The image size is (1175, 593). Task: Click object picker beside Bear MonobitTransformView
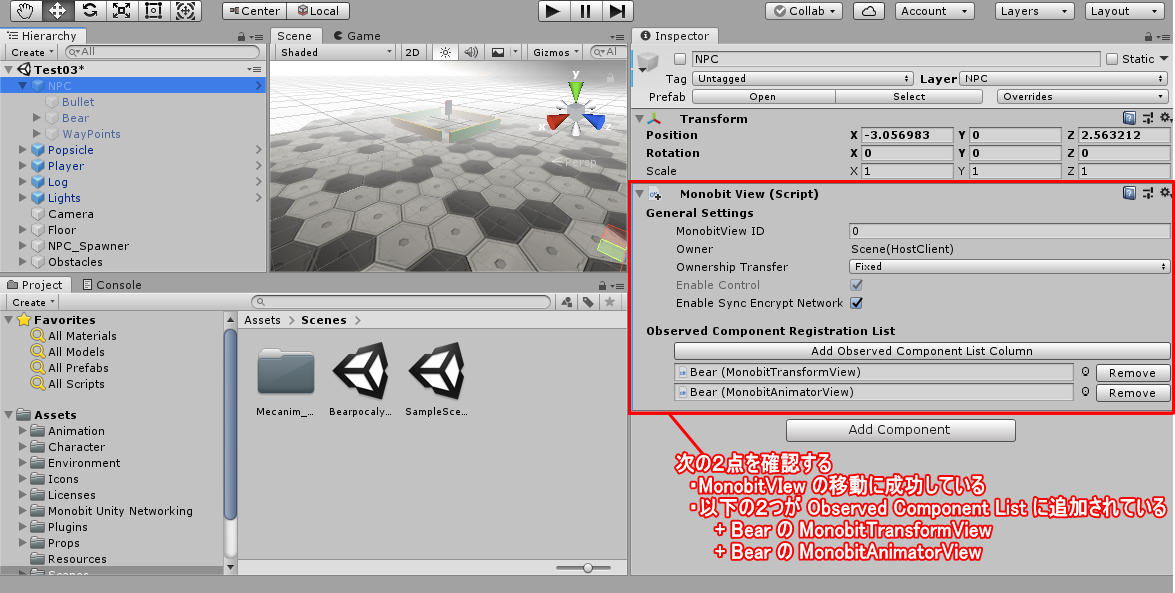pos(1085,372)
